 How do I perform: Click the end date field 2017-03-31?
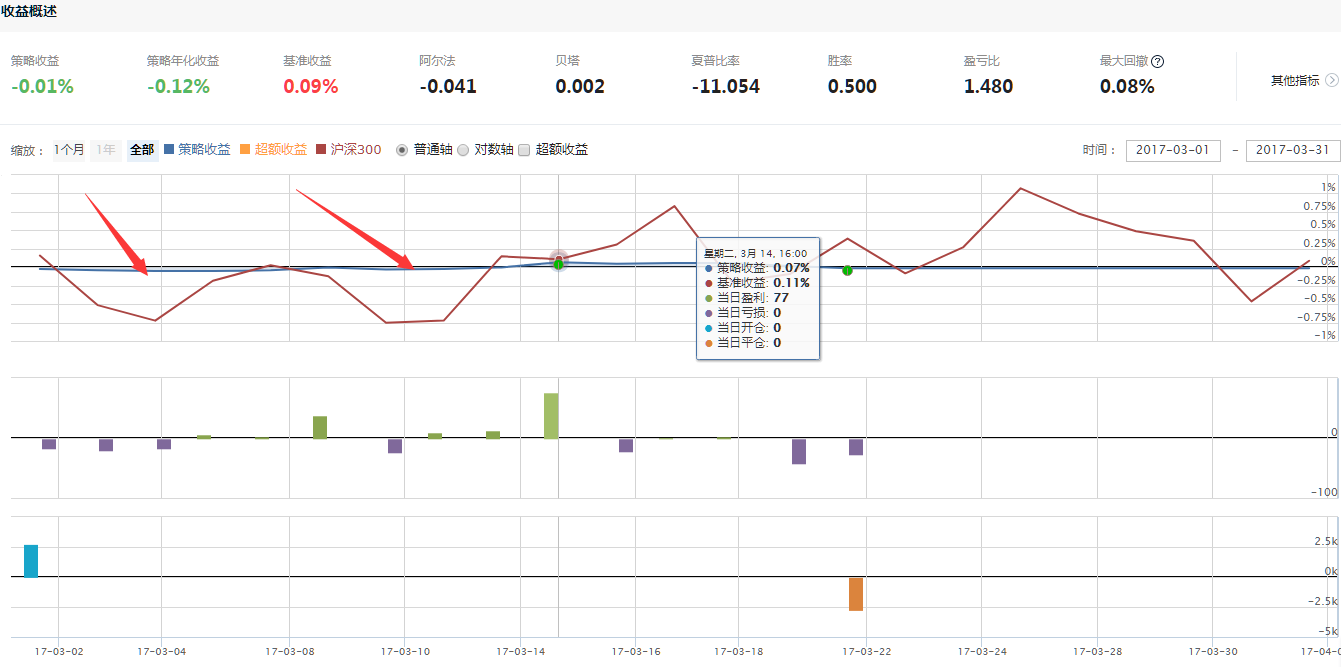click(1292, 150)
